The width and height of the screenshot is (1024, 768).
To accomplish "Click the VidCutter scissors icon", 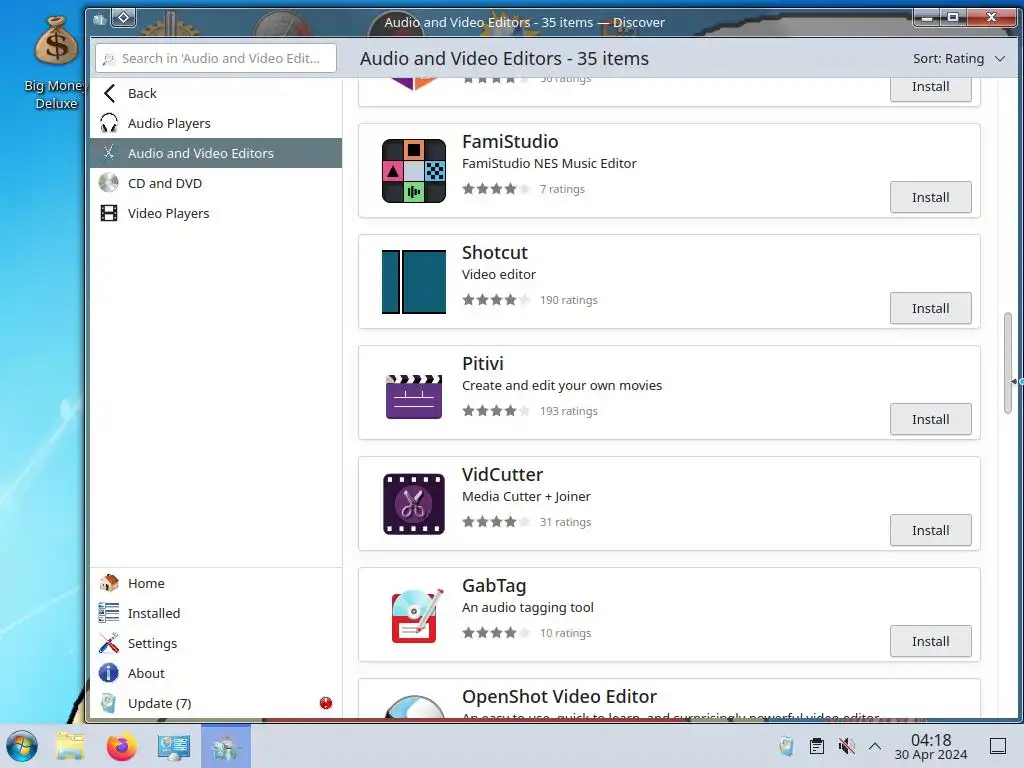I will pyautogui.click(x=413, y=504).
